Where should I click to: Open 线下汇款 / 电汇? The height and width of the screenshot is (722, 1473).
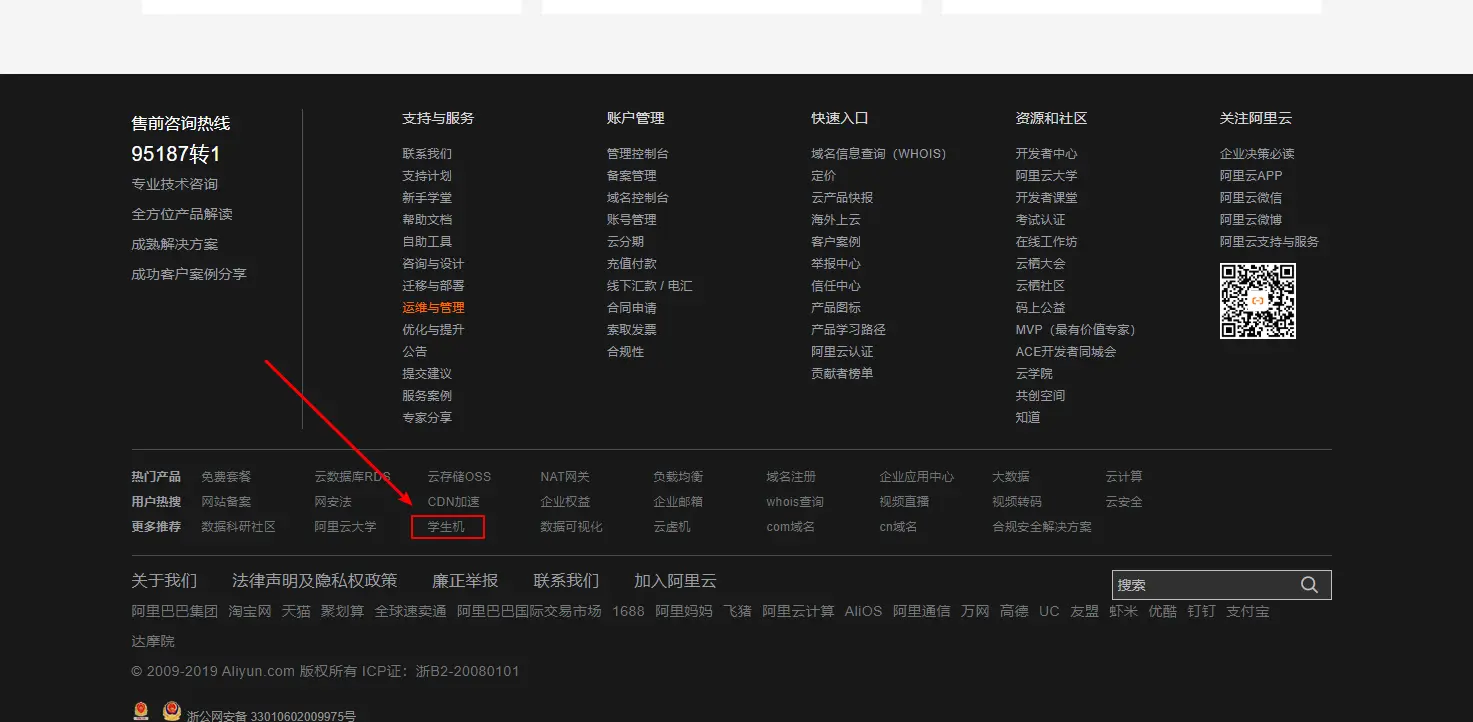(650, 286)
